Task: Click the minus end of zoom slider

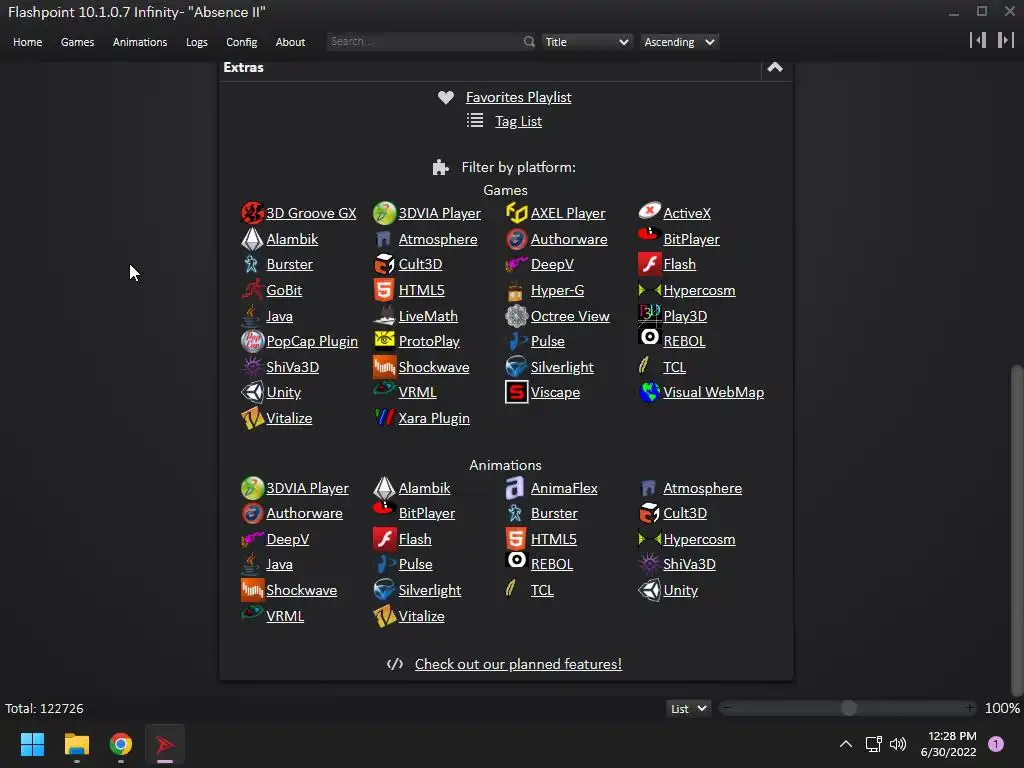Action: pos(728,708)
